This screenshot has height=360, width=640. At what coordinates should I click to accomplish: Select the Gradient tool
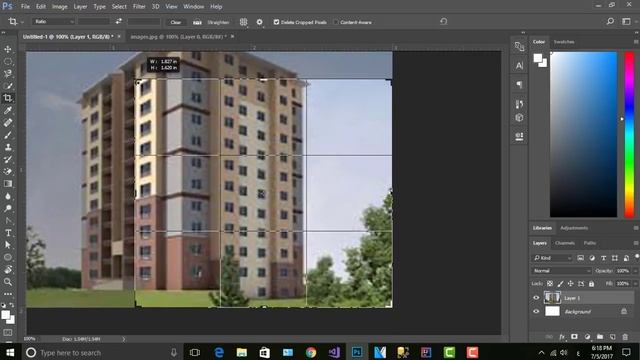[8, 184]
